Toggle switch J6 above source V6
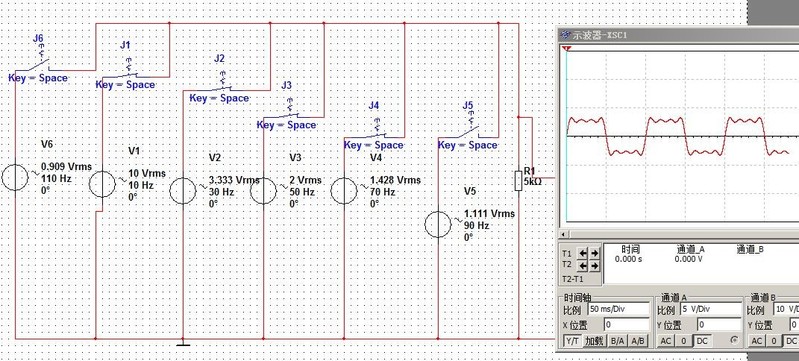Image resolution: width=799 pixels, height=361 pixels. pos(38,64)
